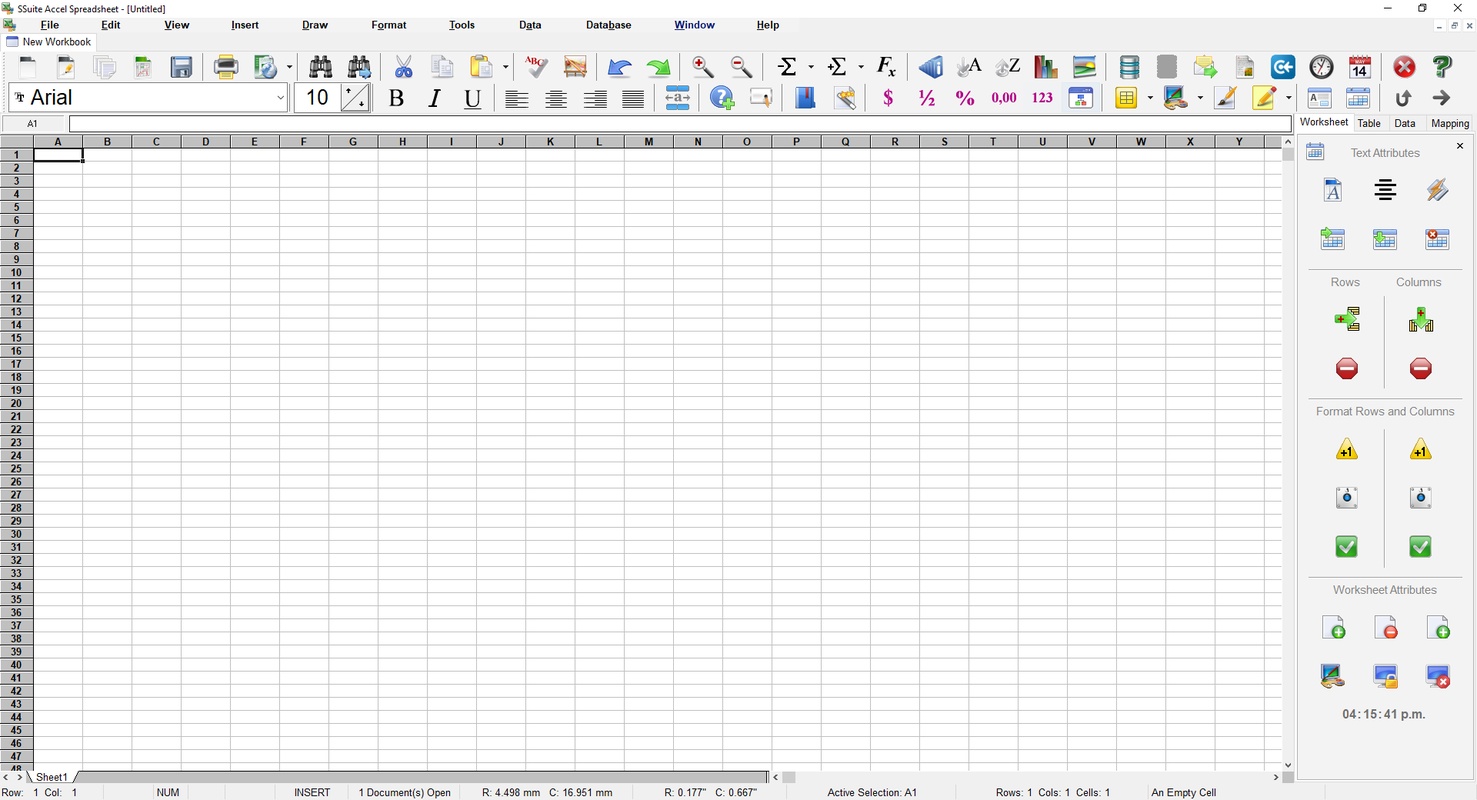Click the clock icon in toolbar
The height and width of the screenshot is (800, 1477).
1322,67
